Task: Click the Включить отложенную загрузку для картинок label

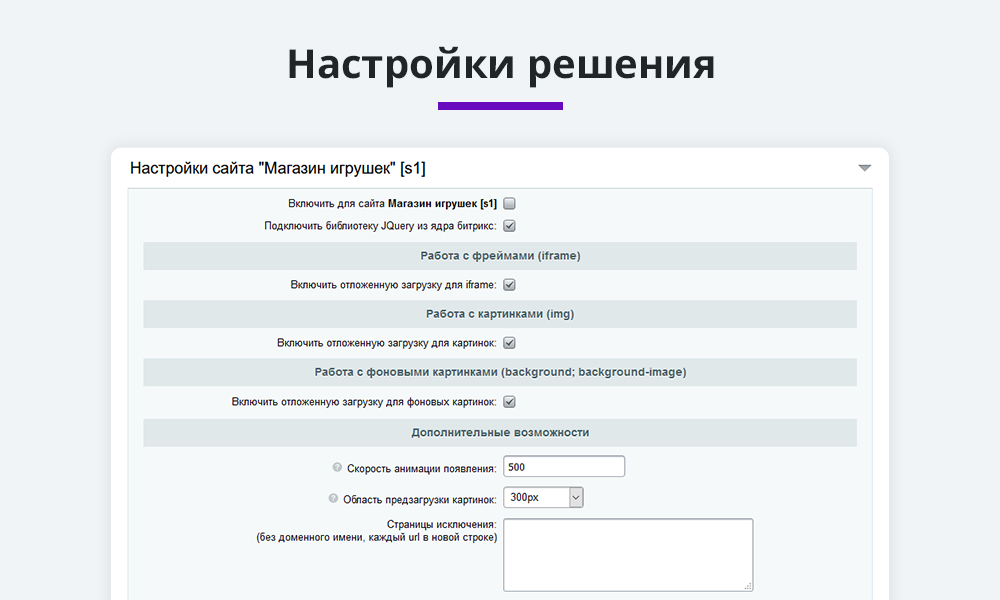Action: point(386,343)
